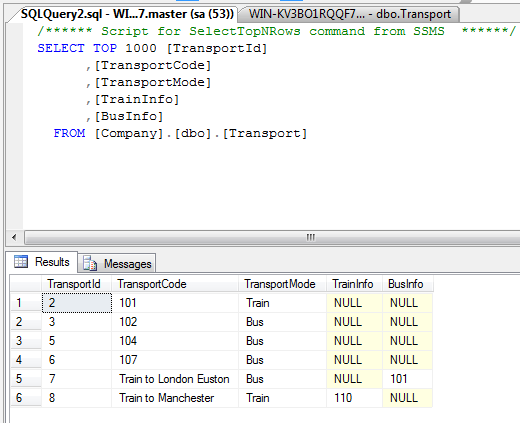Click the TrainInfo column header
Image resolution: width=520 pixels, height=423 pixels.
point(354,284)
